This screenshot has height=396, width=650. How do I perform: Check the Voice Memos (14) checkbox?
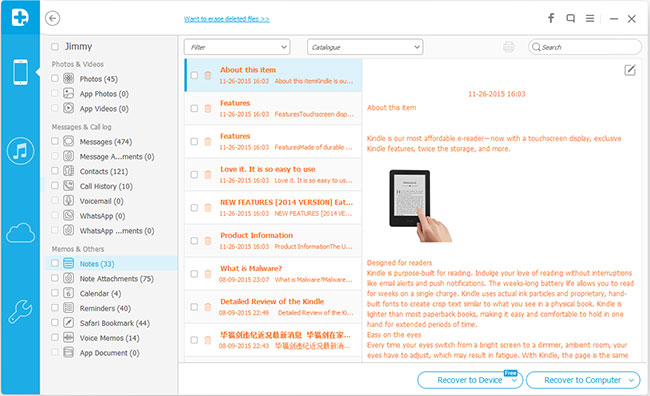pyautogui.click(x=55, y=338)
